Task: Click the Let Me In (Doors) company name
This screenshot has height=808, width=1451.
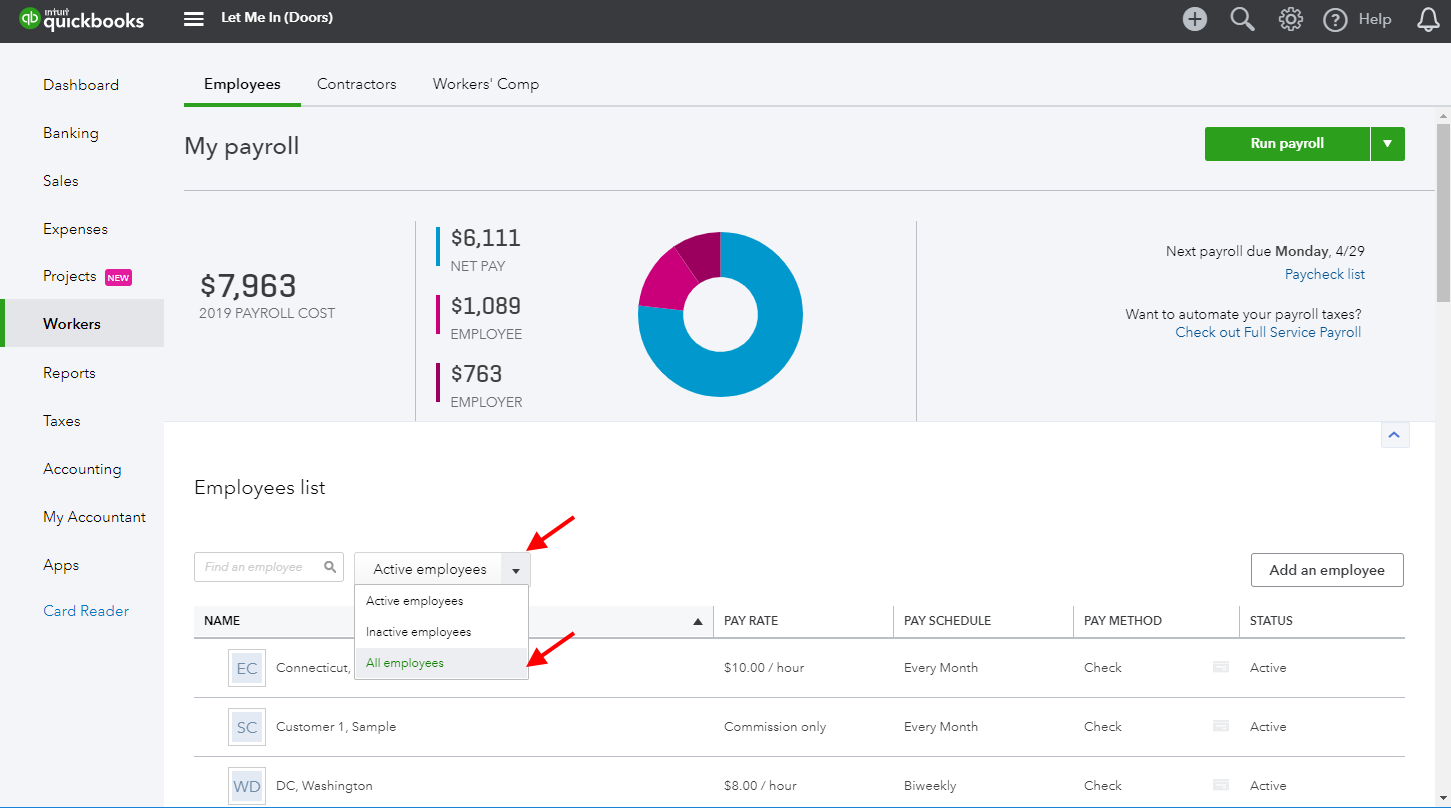Action: (x=277, y=18)
